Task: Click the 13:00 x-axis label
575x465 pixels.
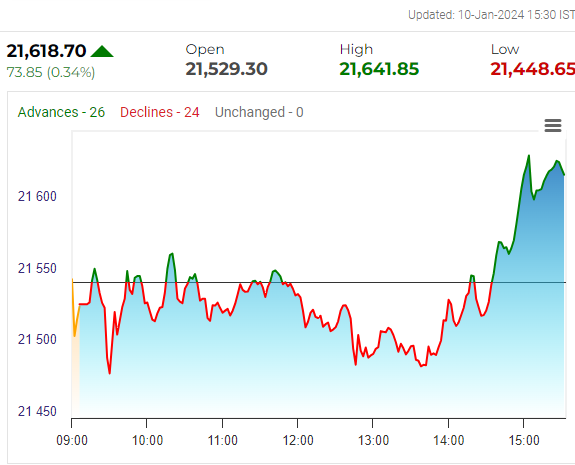Action: [x=373, y=440]
